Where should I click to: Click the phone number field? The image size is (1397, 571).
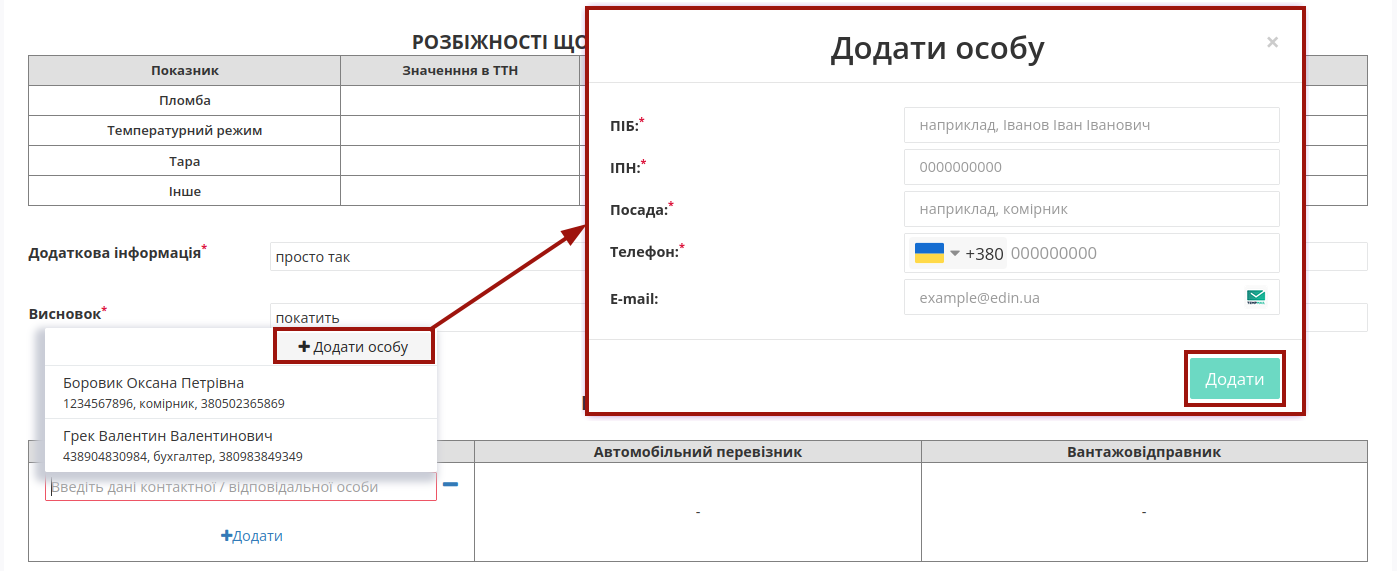click(1142, 253)
